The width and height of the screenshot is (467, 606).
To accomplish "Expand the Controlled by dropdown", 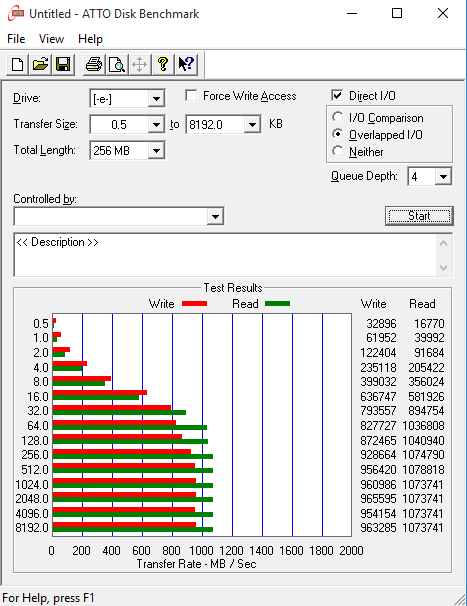I will [215, 216].
